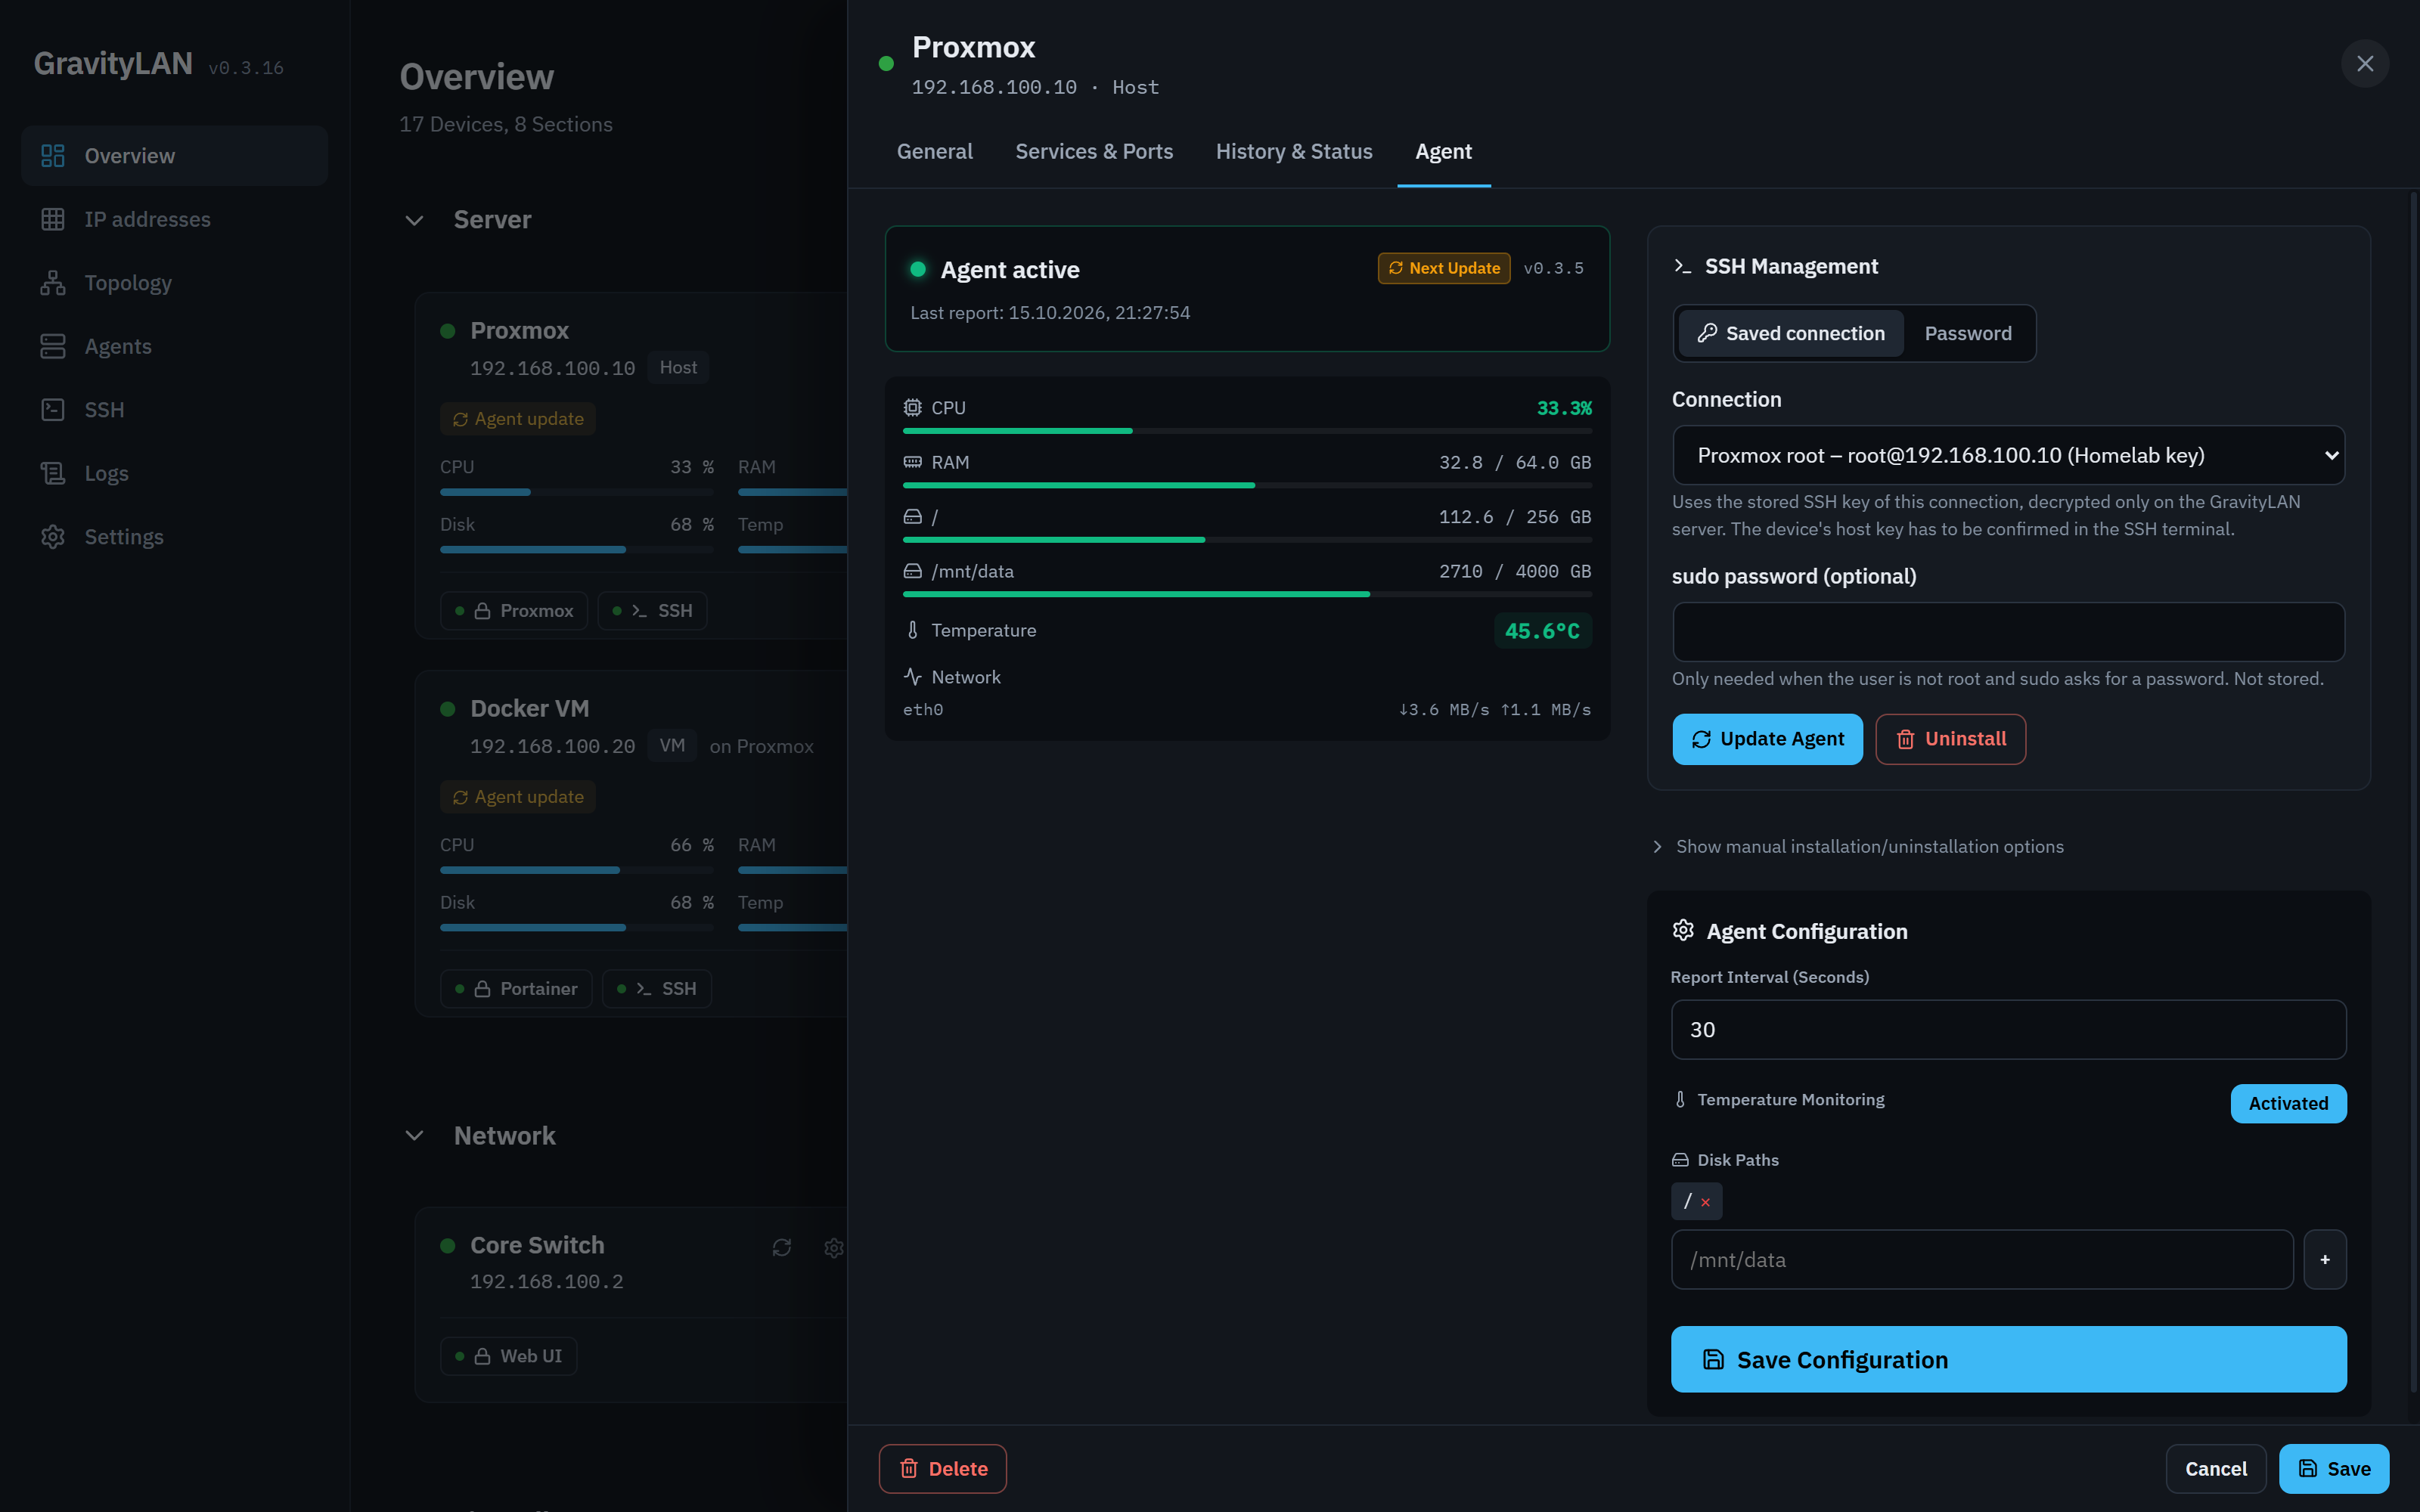Open IP addresses grid icon
Image resolution: width=2420 pixels, height=1512 pixels.
53,219
